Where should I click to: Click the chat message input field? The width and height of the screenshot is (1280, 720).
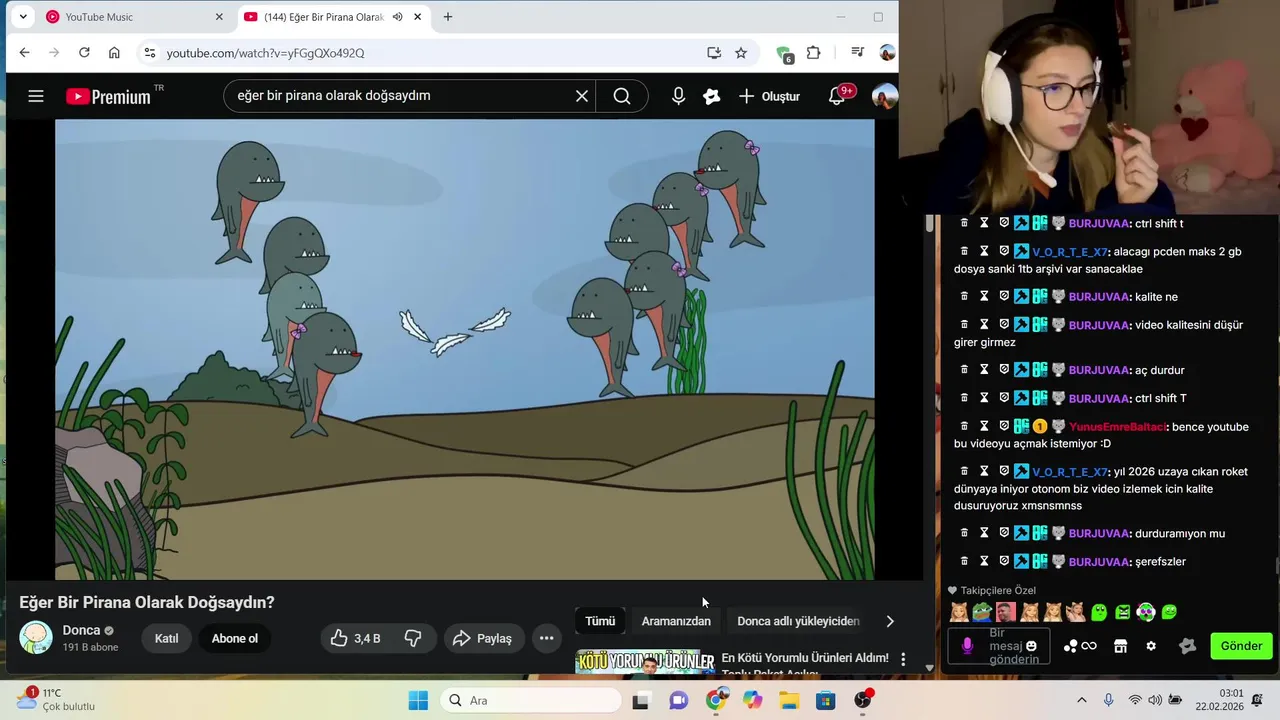[x=998, y=646]
